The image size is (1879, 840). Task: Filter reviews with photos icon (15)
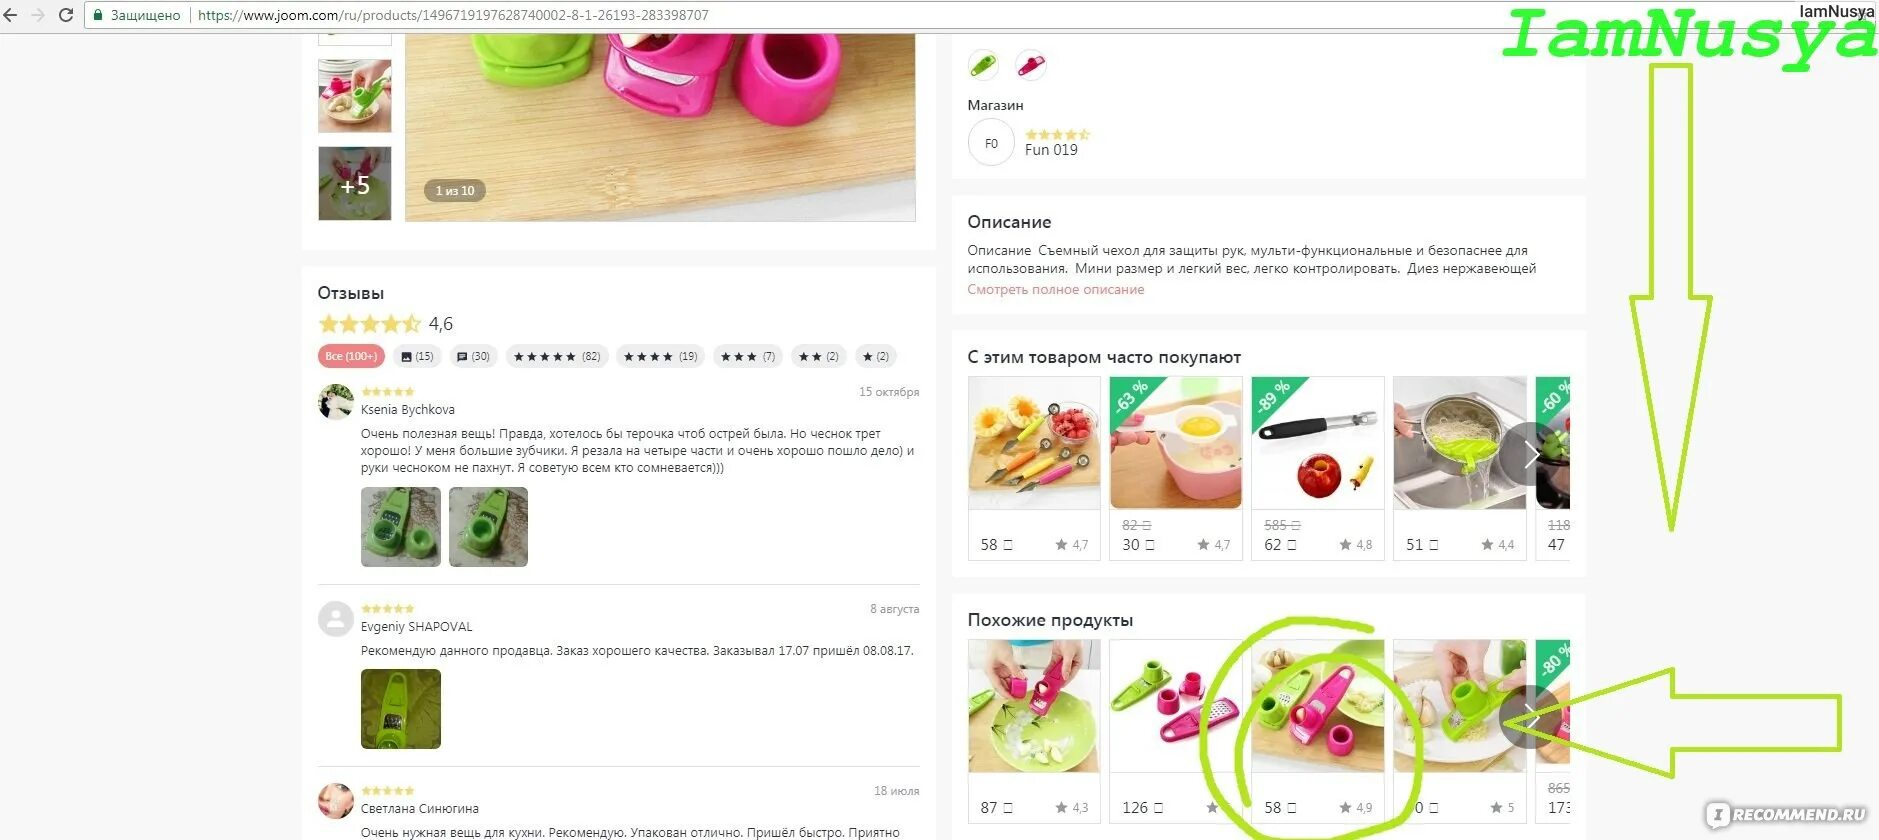417,356
